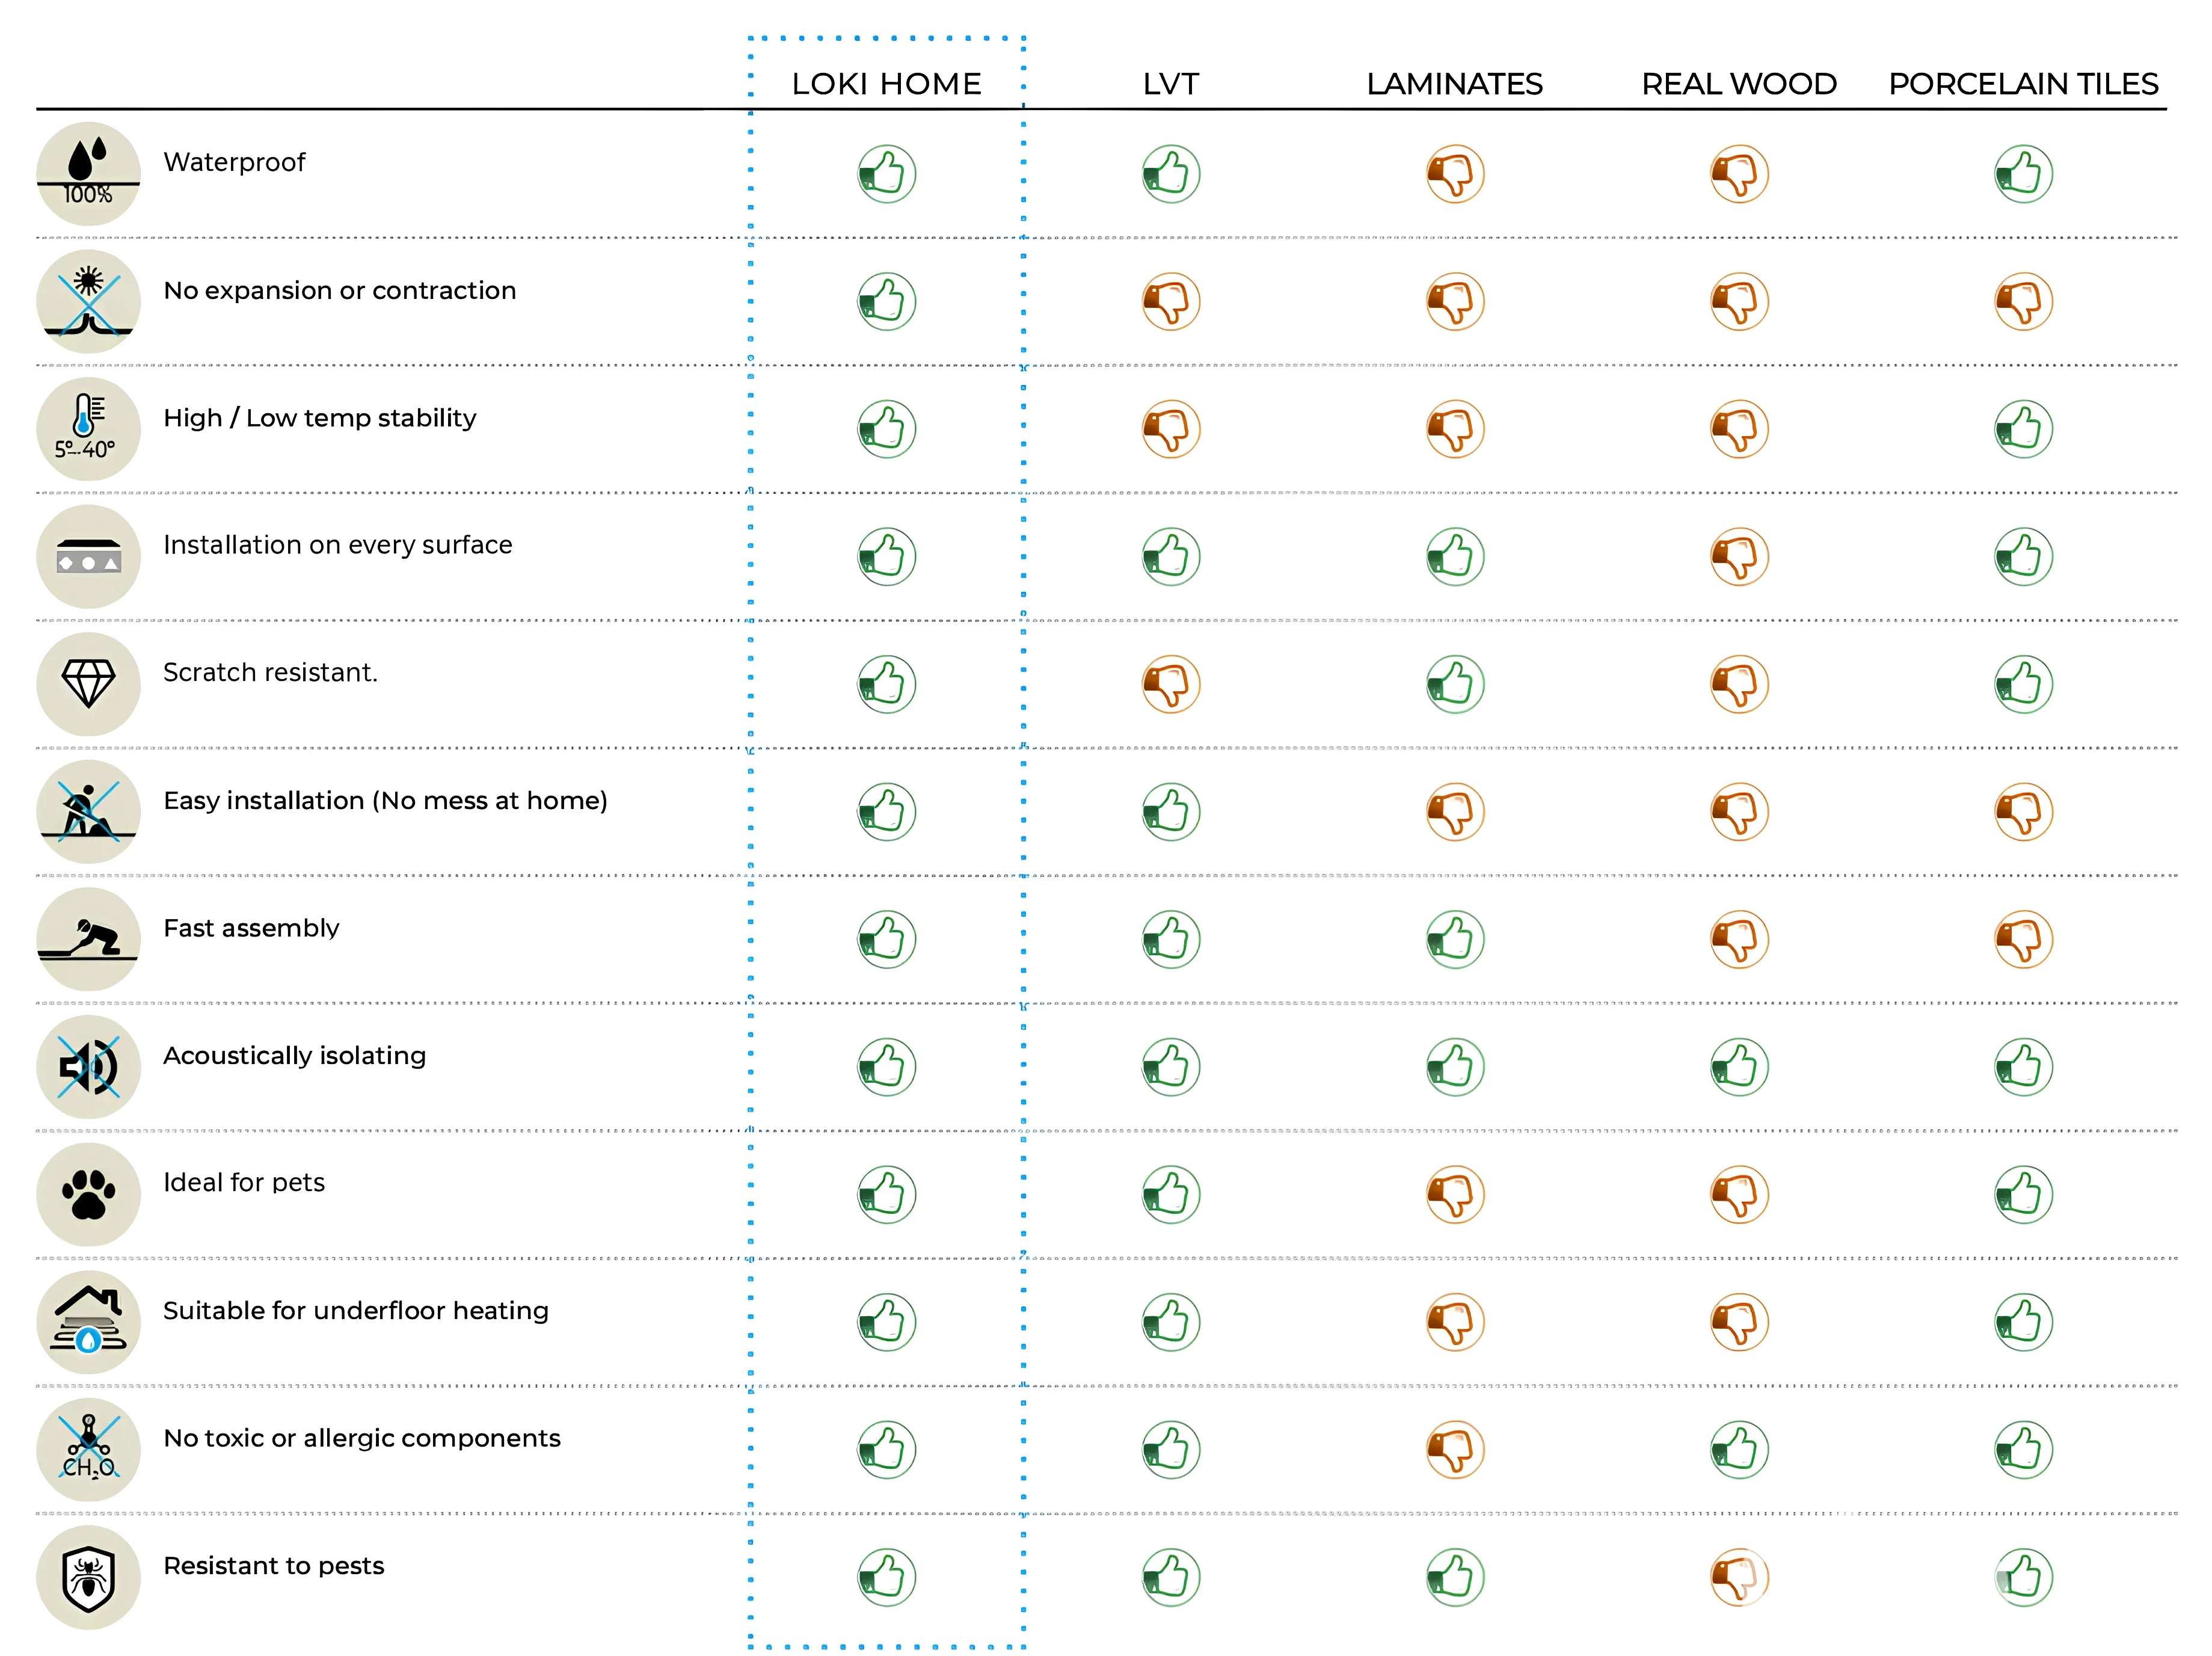Click Laminates thumbs-up for Fast assembly

pyautogui.click(x=1455, y=939)
